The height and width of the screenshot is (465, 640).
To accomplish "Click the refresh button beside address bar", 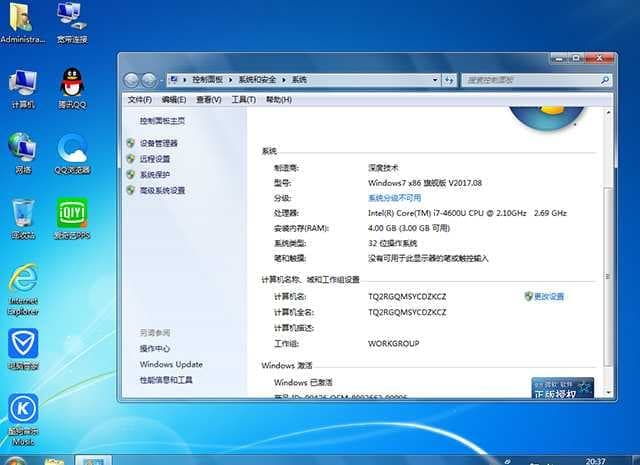I will tap(449, 80).
